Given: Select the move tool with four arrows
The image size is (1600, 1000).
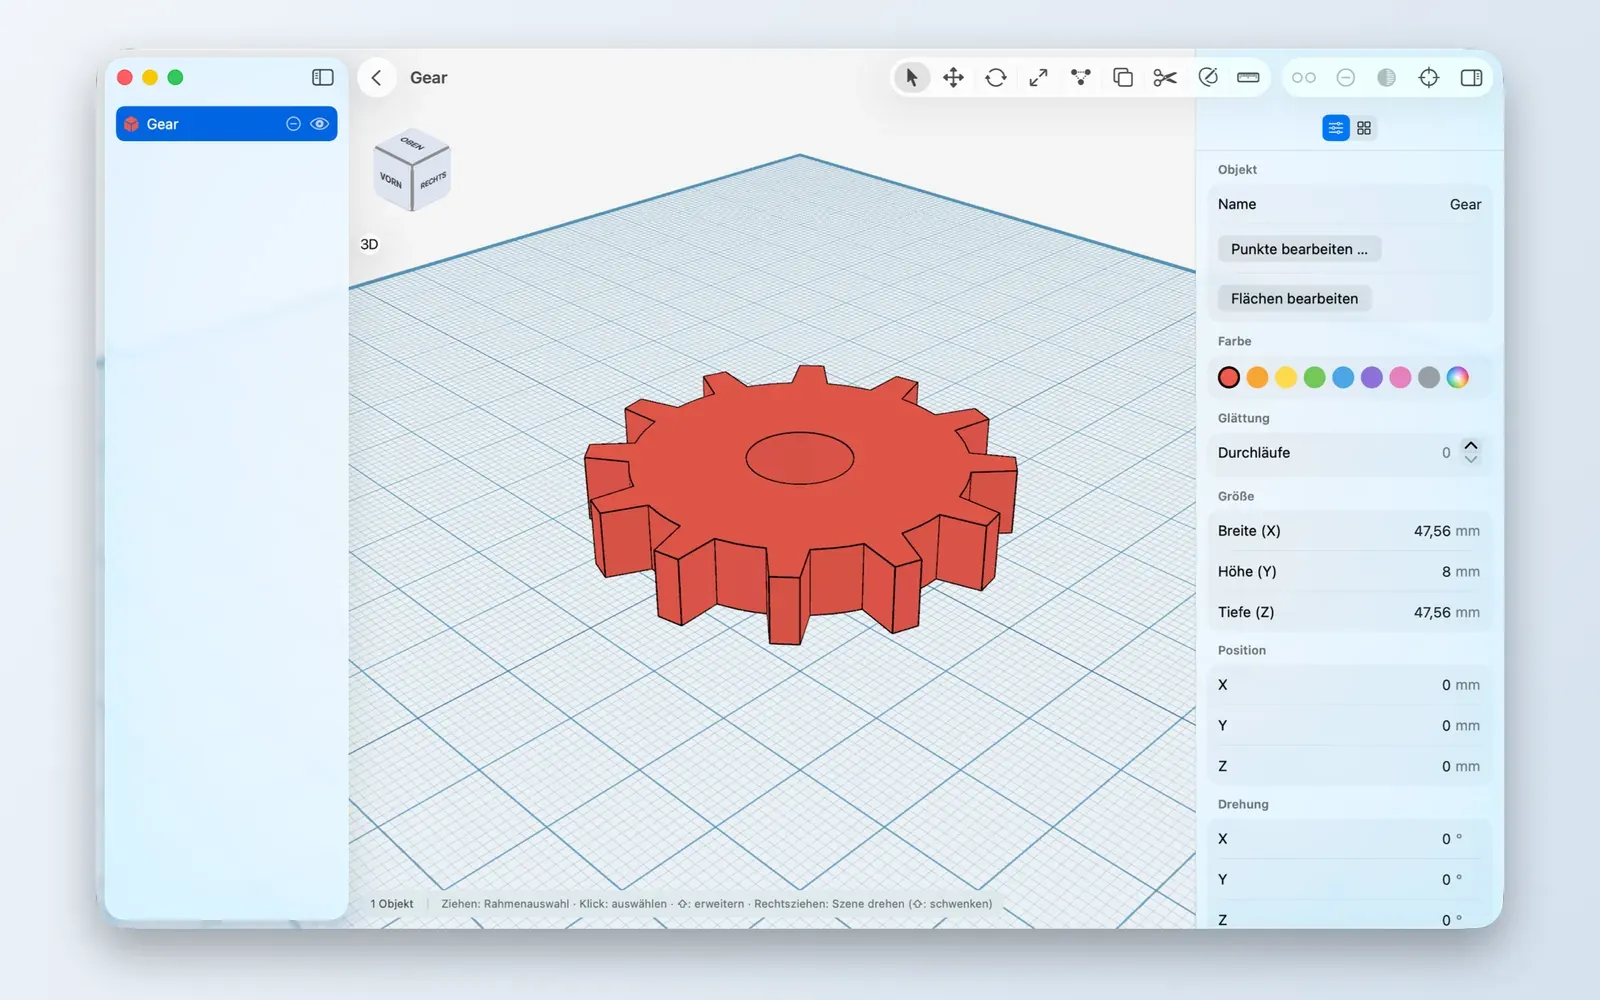Looking at the screenshot, I should [953, 77].
